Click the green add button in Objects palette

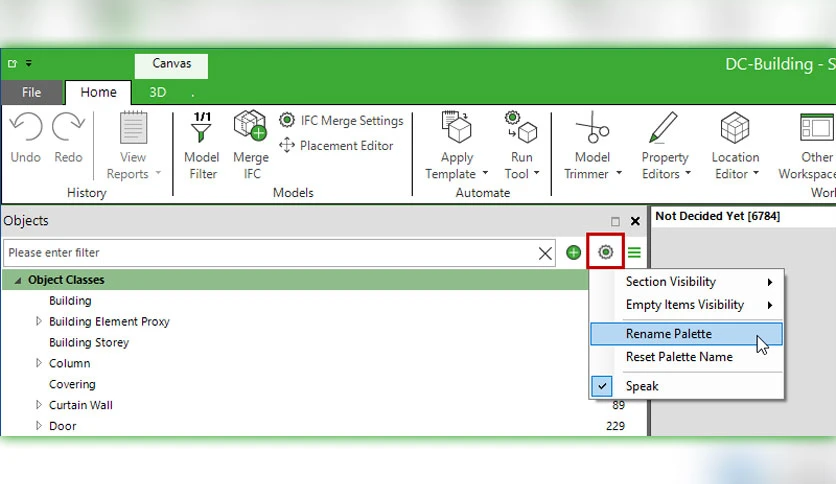pos(574,252)
